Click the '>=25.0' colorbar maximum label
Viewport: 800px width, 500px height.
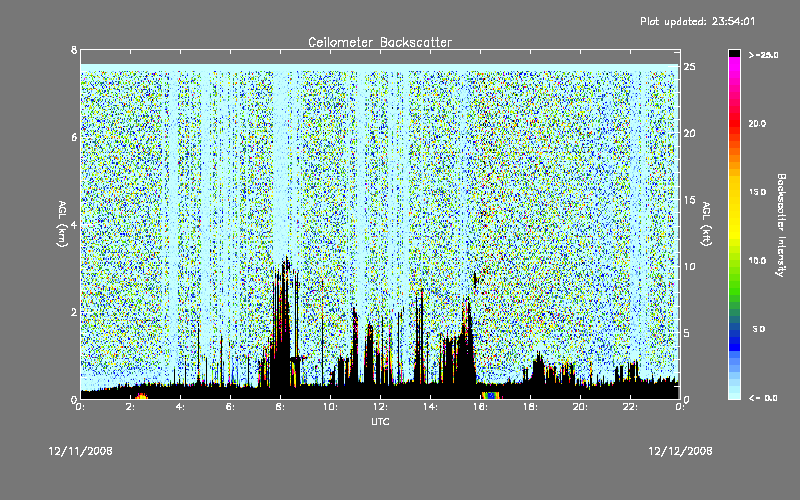click(763, 55)
